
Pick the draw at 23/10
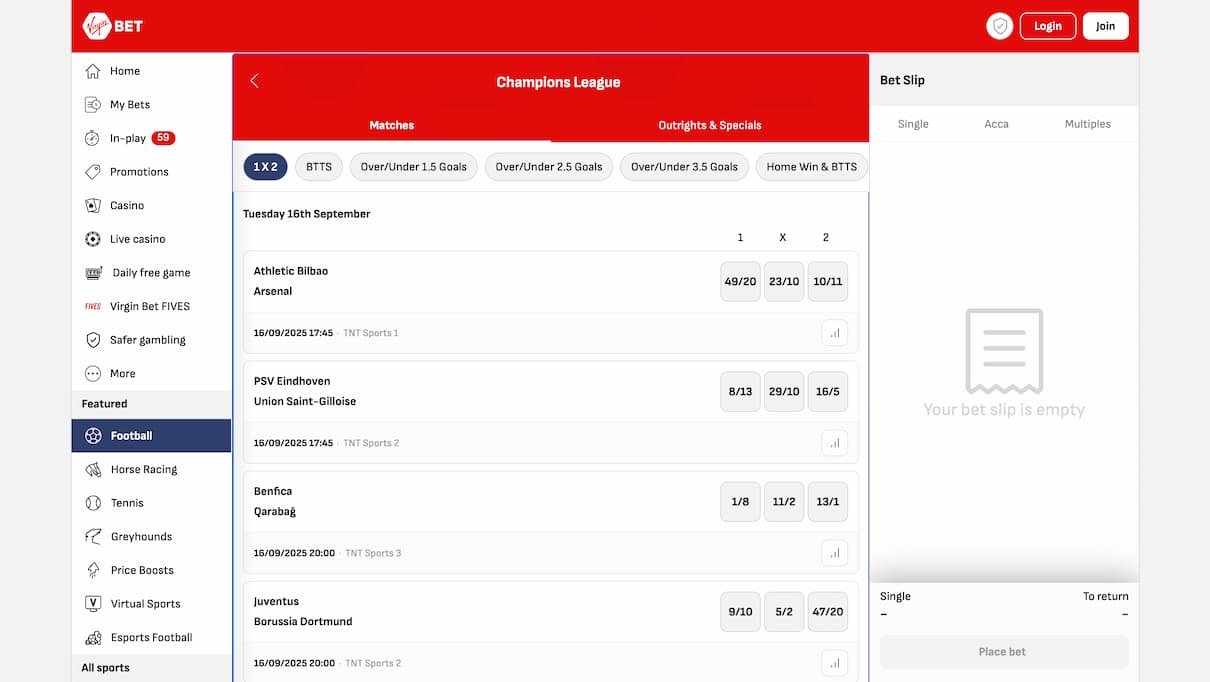784,282
